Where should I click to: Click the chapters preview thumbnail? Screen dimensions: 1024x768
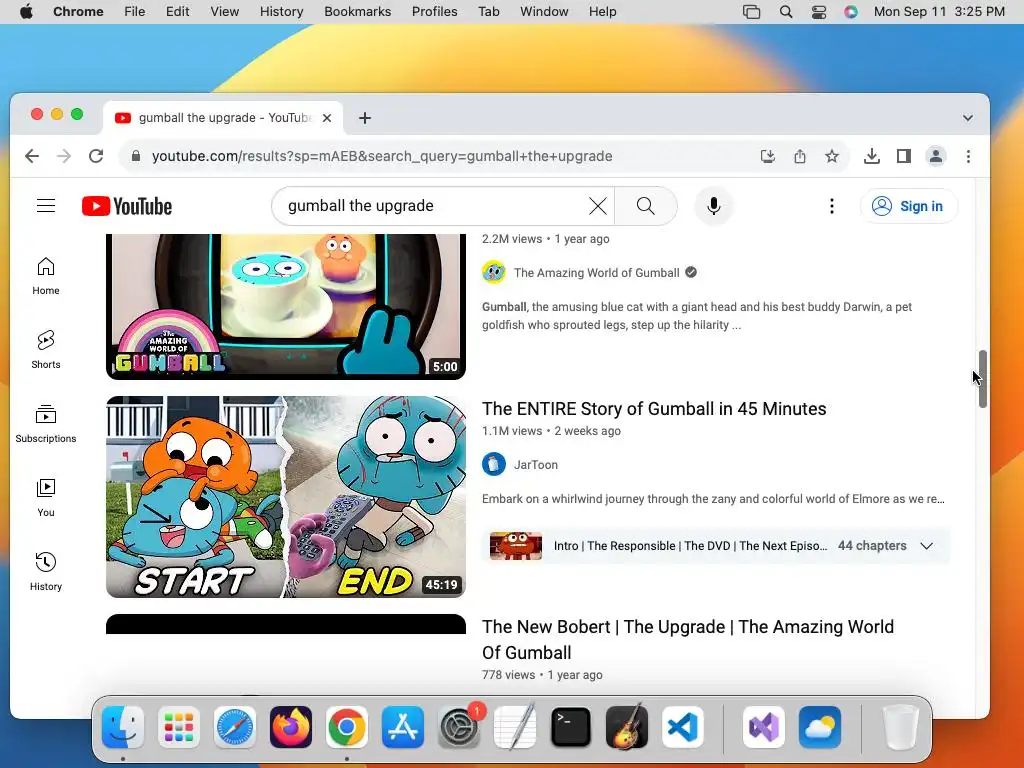pyautogui.click(x=516, y=546)
